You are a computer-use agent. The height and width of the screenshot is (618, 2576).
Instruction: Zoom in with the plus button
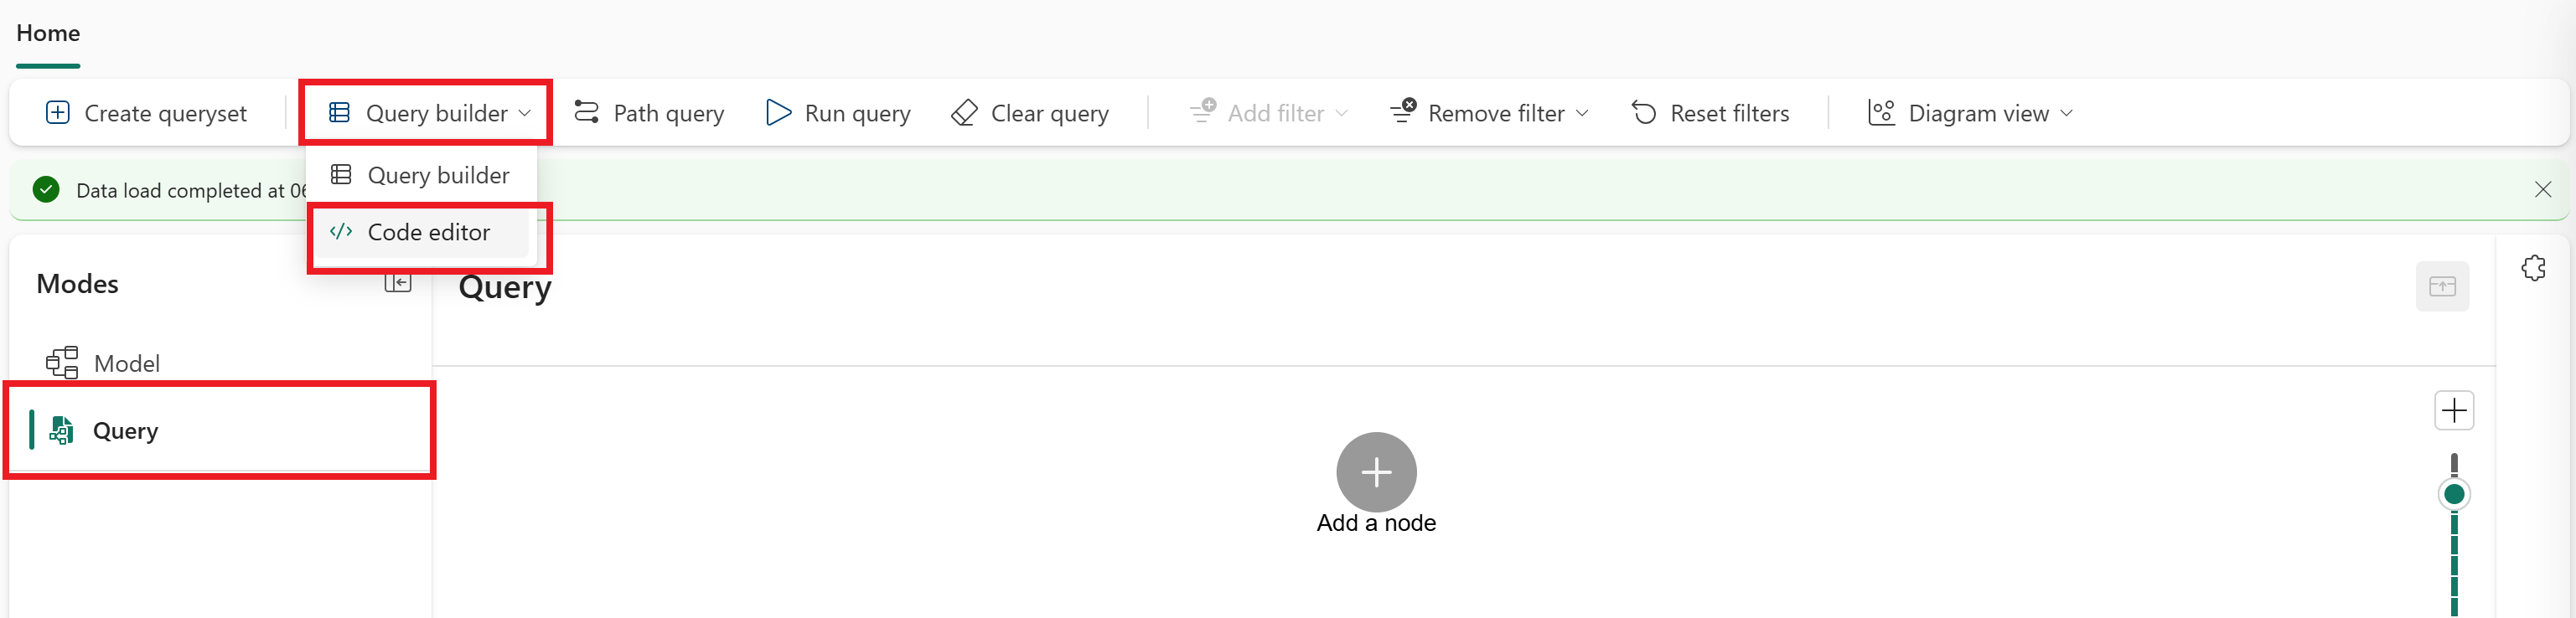[2453, 410]
